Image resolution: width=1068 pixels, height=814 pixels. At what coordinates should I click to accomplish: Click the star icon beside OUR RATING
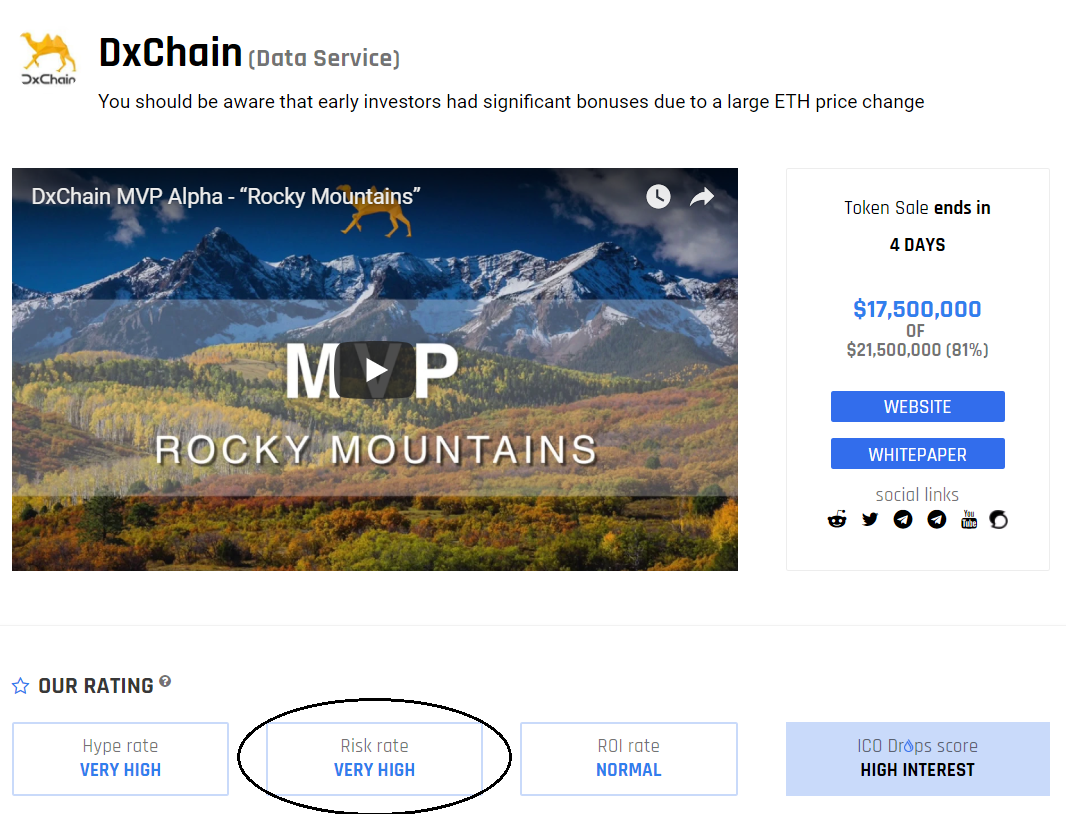[x=20, y=686]
